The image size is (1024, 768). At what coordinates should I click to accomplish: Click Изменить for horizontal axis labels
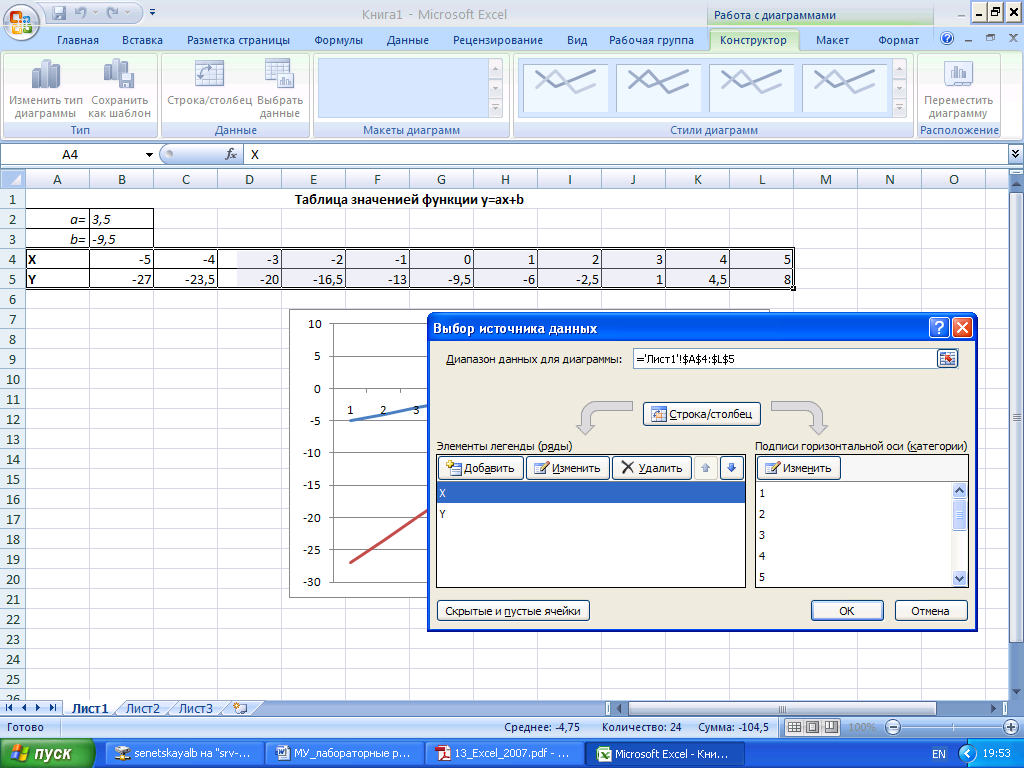(799, 468)
